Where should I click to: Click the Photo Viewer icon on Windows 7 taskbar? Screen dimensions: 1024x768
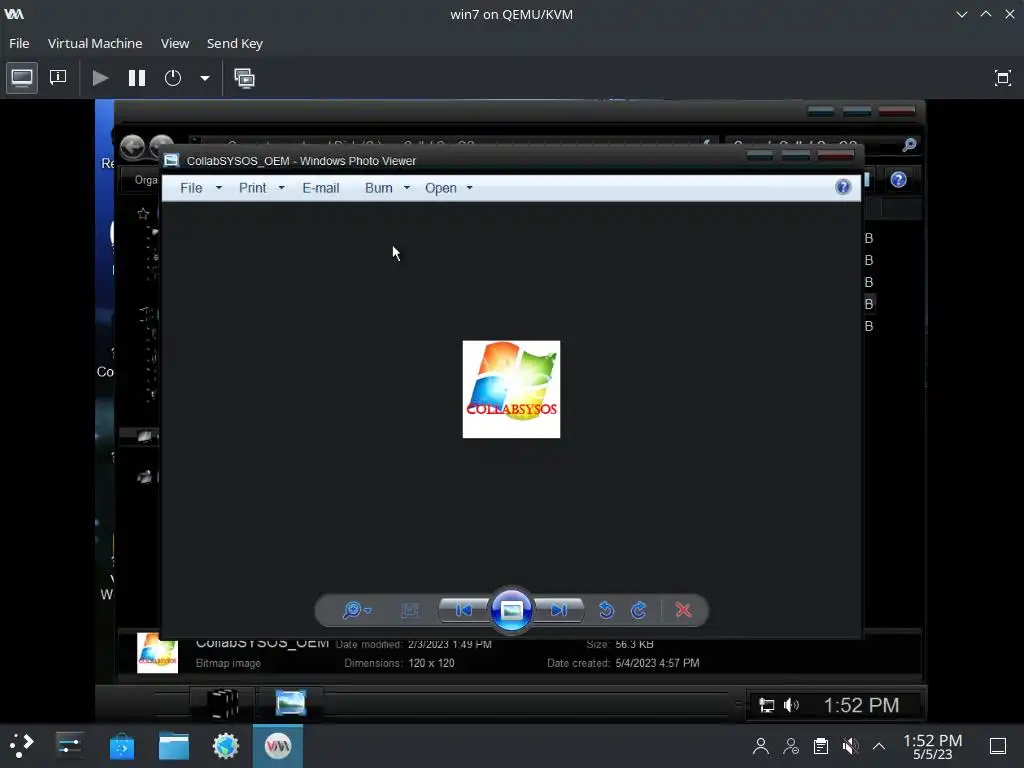point(291,703)
